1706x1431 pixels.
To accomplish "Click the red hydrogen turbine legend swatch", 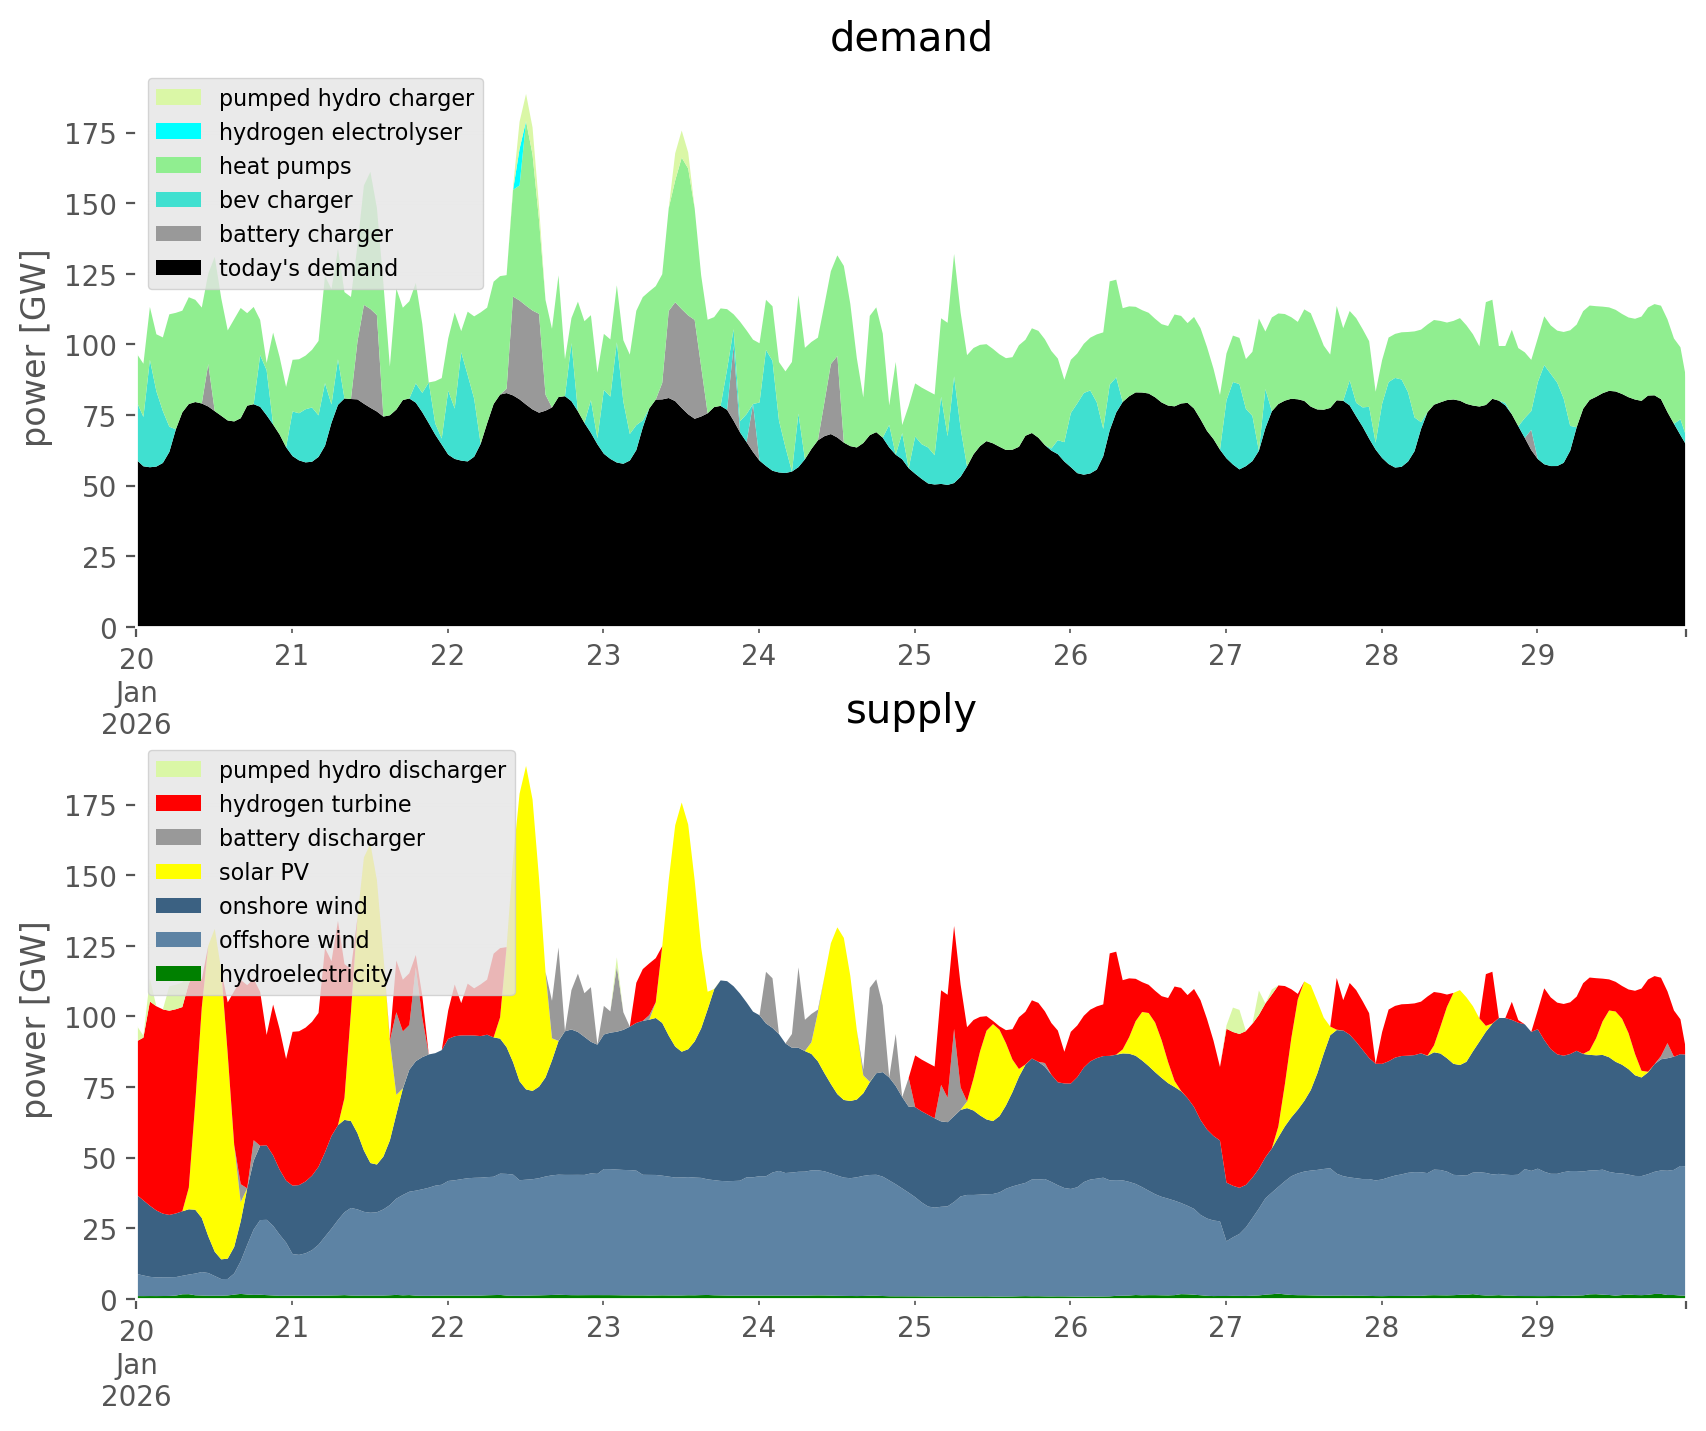I will click(x=179, y=804).
